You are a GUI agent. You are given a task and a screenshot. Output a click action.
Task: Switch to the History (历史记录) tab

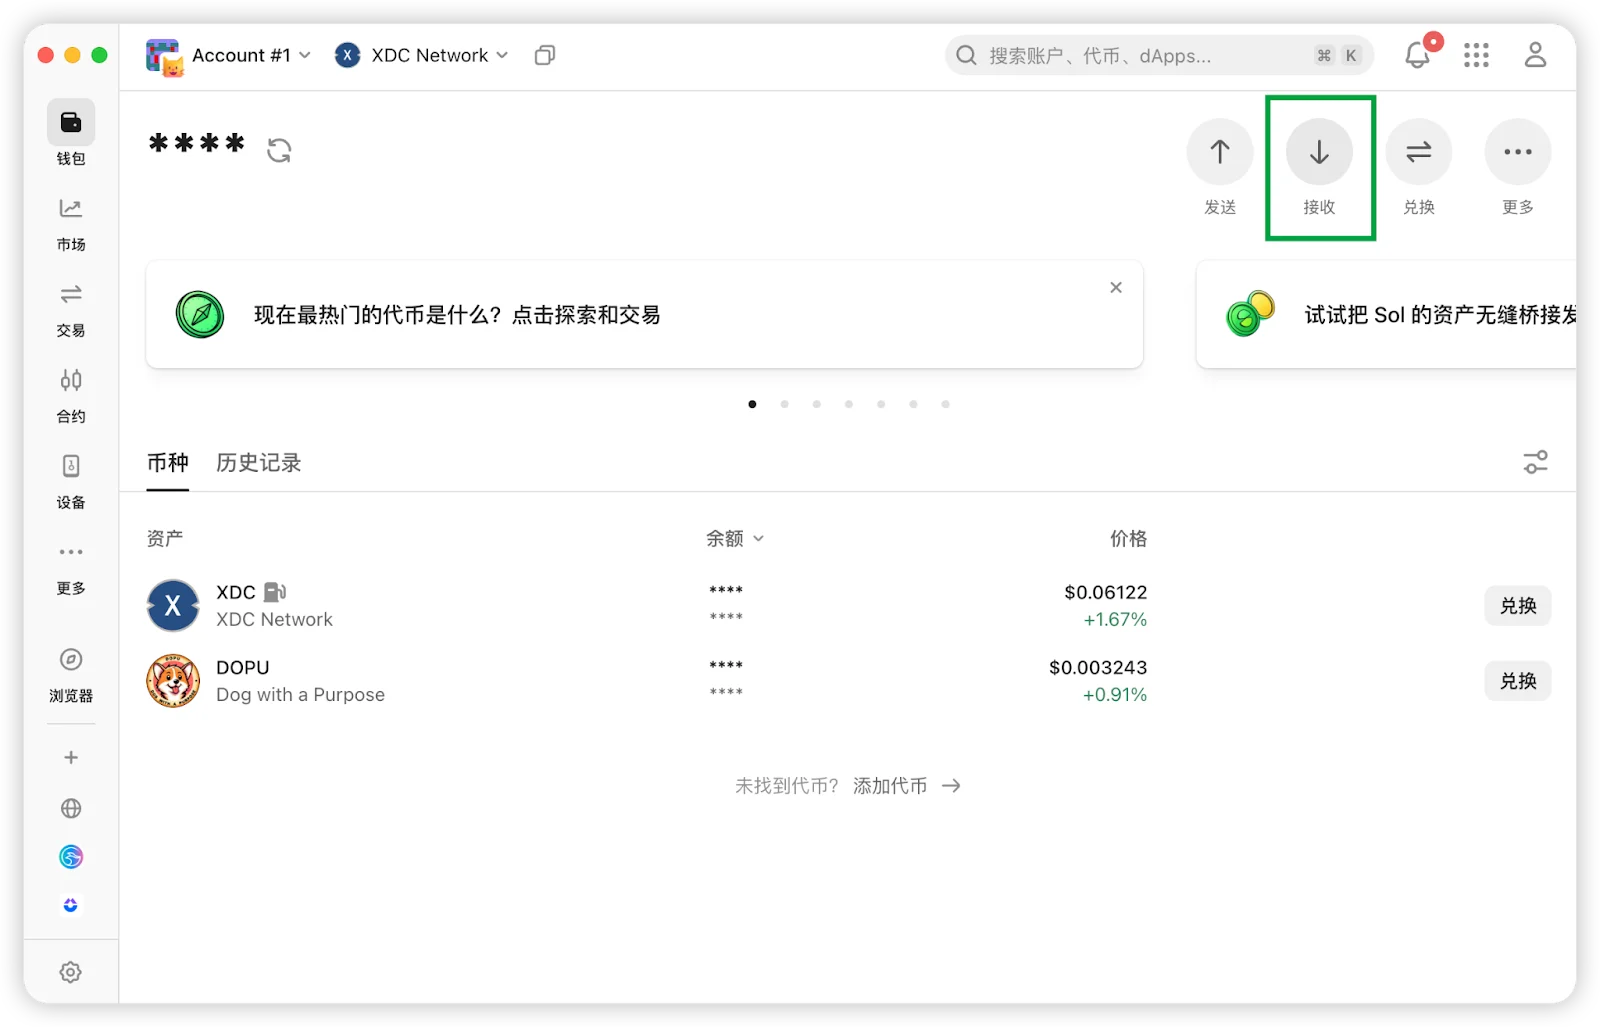pyautogui.click(x=258, y=462)
